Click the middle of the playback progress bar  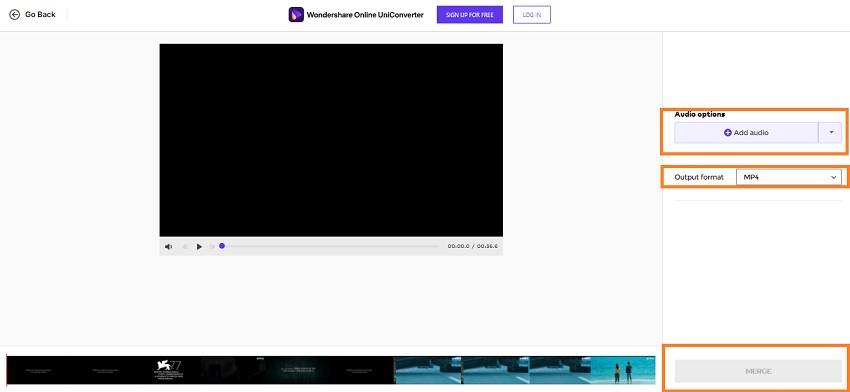[331, 246]
